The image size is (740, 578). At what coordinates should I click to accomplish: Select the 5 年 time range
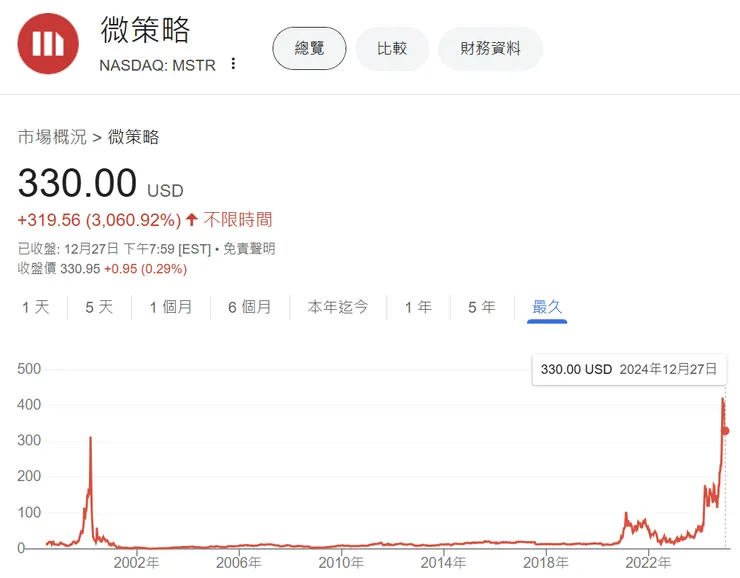[482, 307]
